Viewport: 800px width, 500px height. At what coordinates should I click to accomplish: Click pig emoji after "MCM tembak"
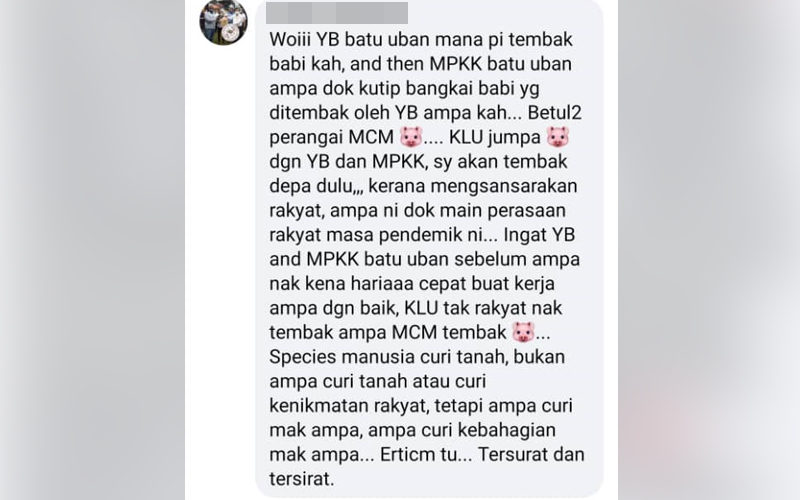click(523, 333)
